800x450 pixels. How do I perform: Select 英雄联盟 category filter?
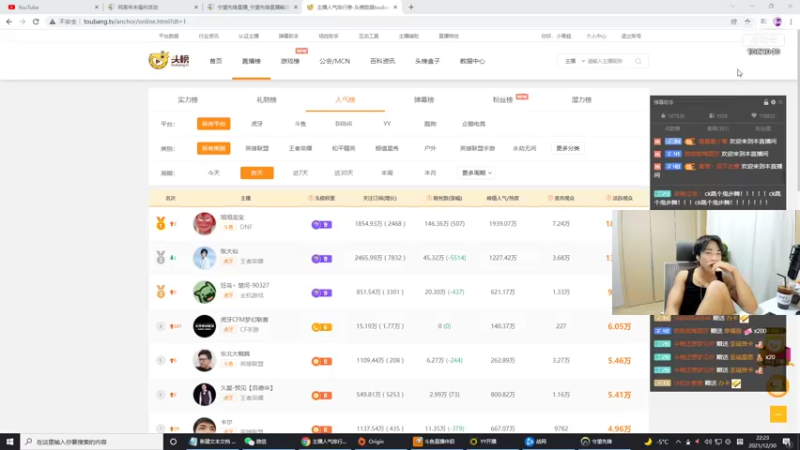tap(257, 148)
